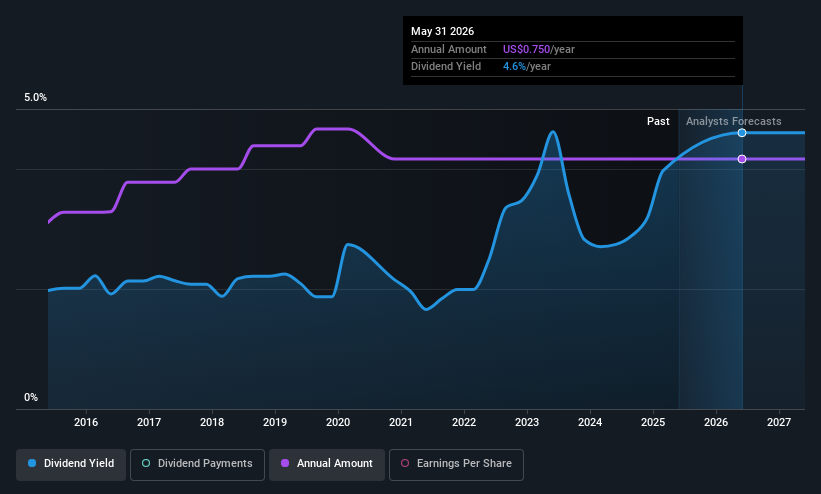This screenshot has width=821, height=494.
Task: Show the Earnings Per Share series
Action: (x=456, y=465)
